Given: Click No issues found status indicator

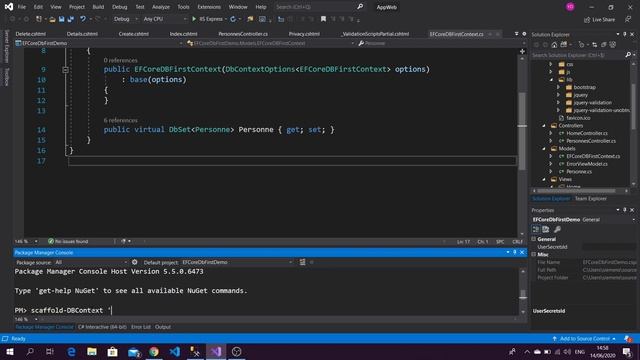Looking at the screenshot, I should tap(68, 242).
